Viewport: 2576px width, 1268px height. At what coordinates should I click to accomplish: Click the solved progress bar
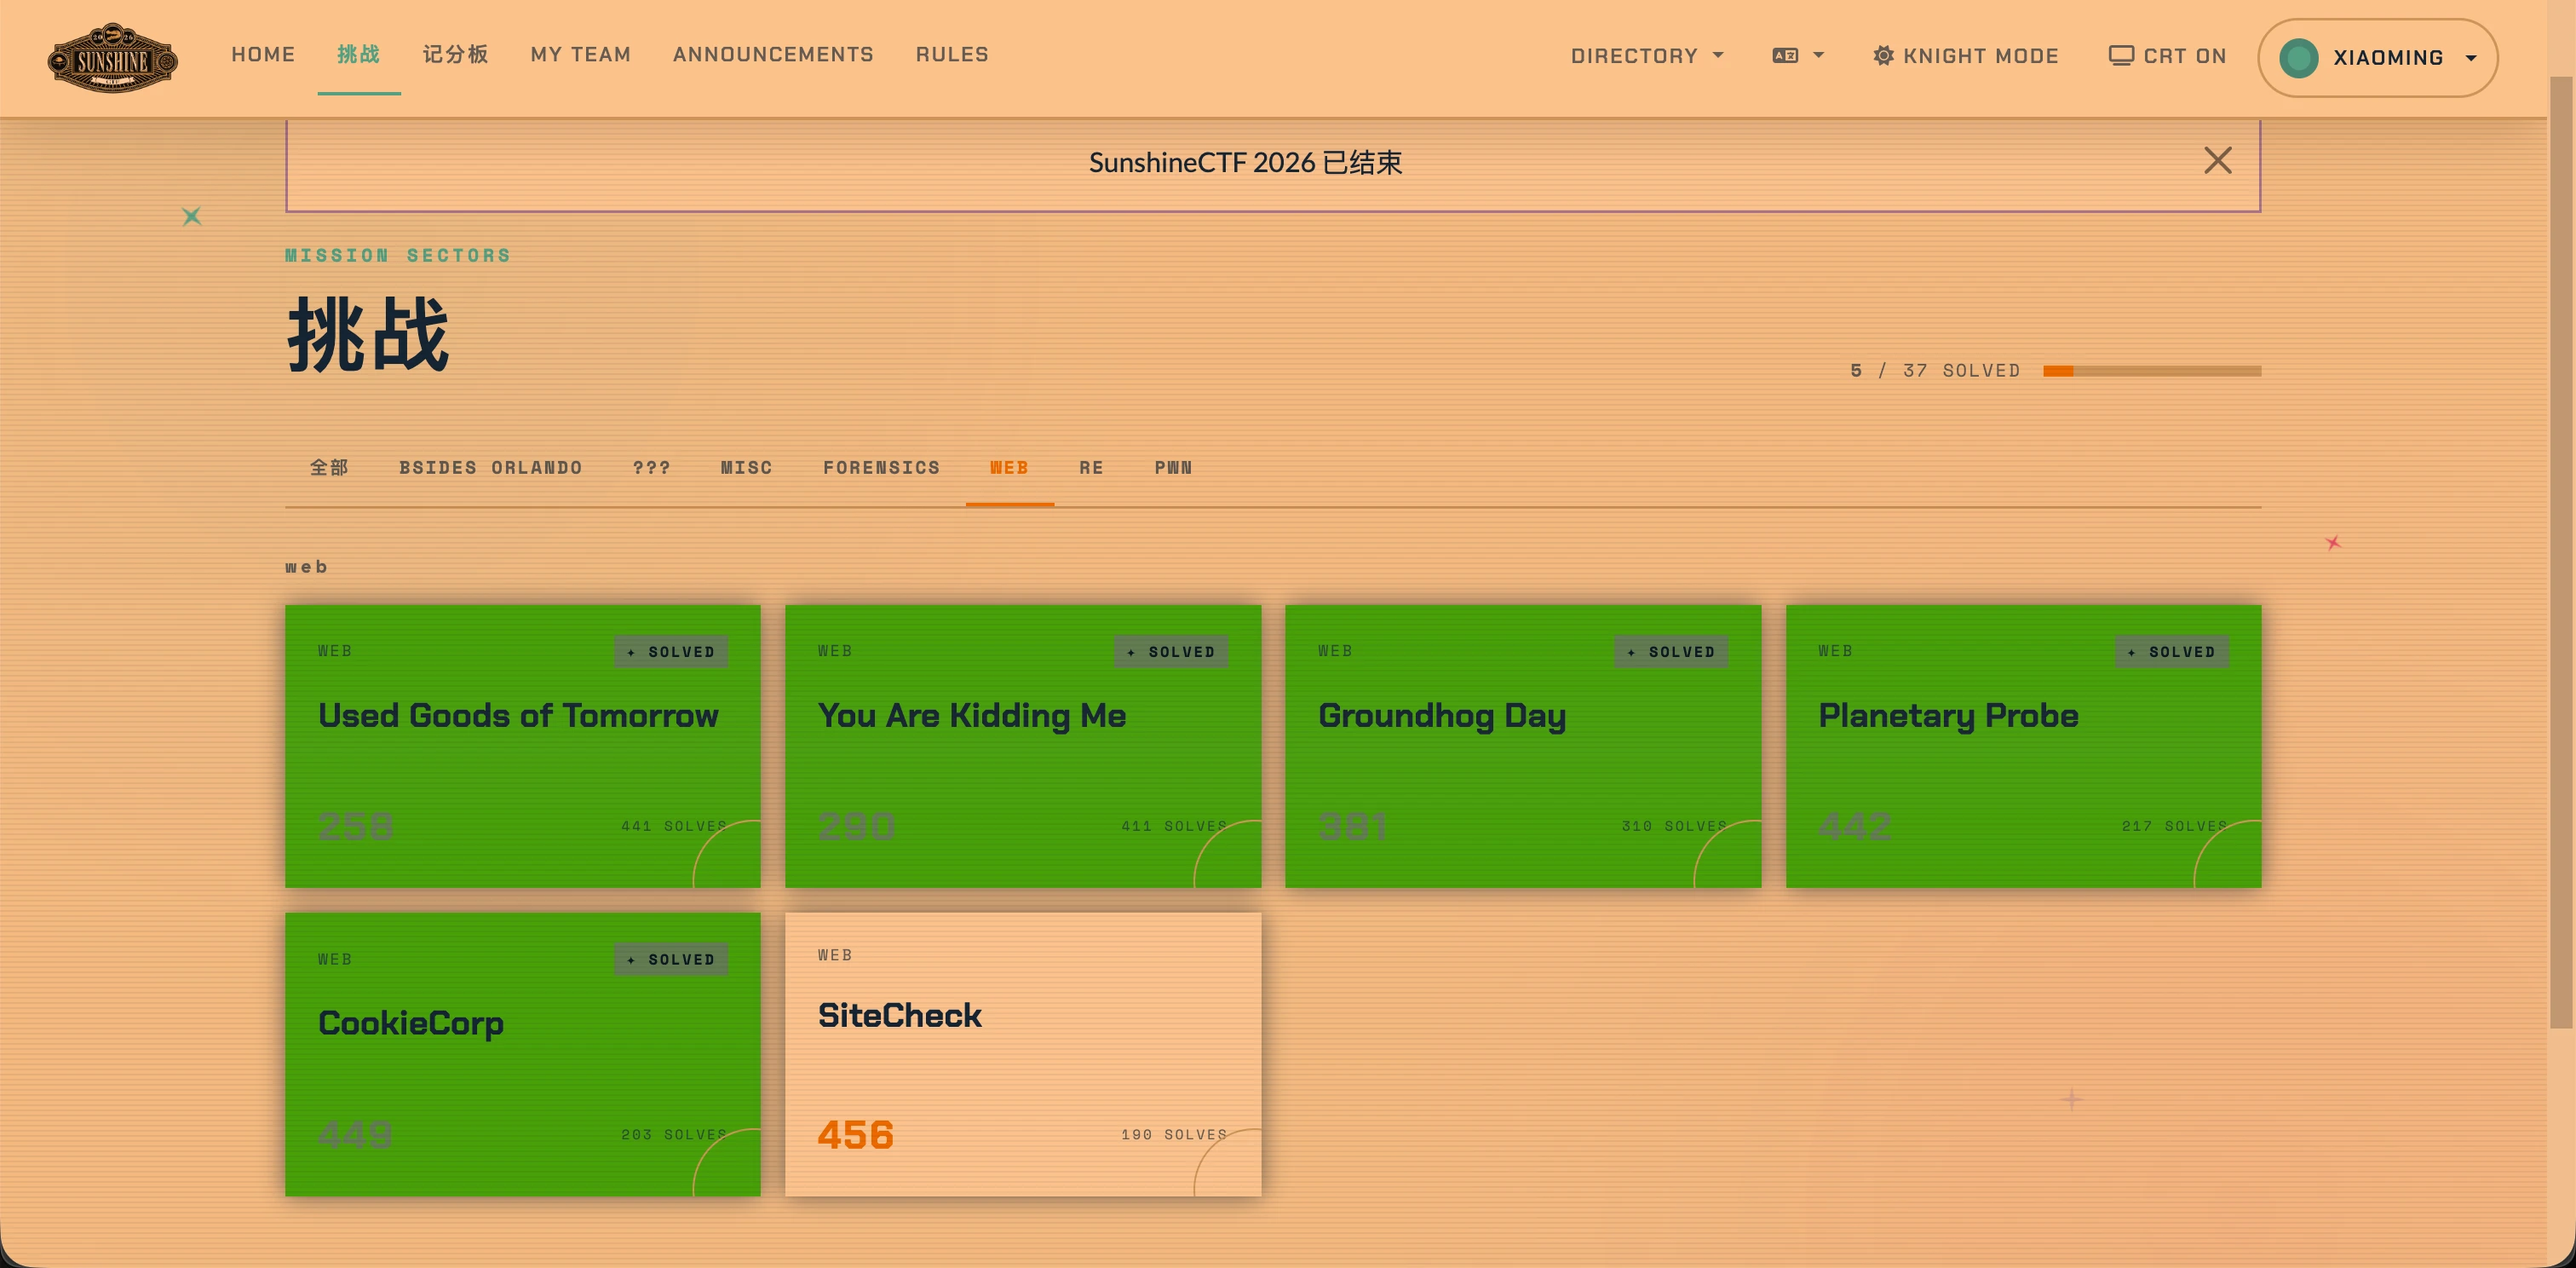pyautogui.click(x=2152, y=371)
